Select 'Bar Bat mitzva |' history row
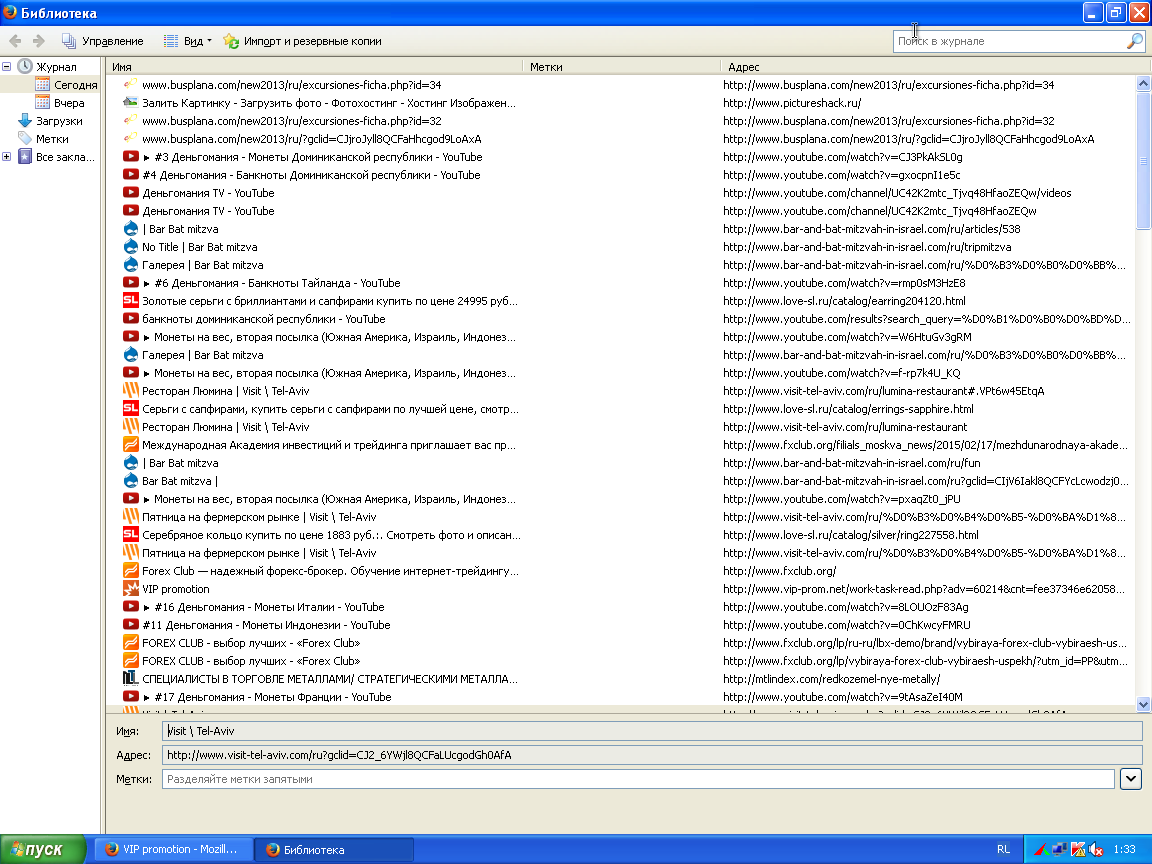This screenshot has height=864, width=1152. (620, 481)
